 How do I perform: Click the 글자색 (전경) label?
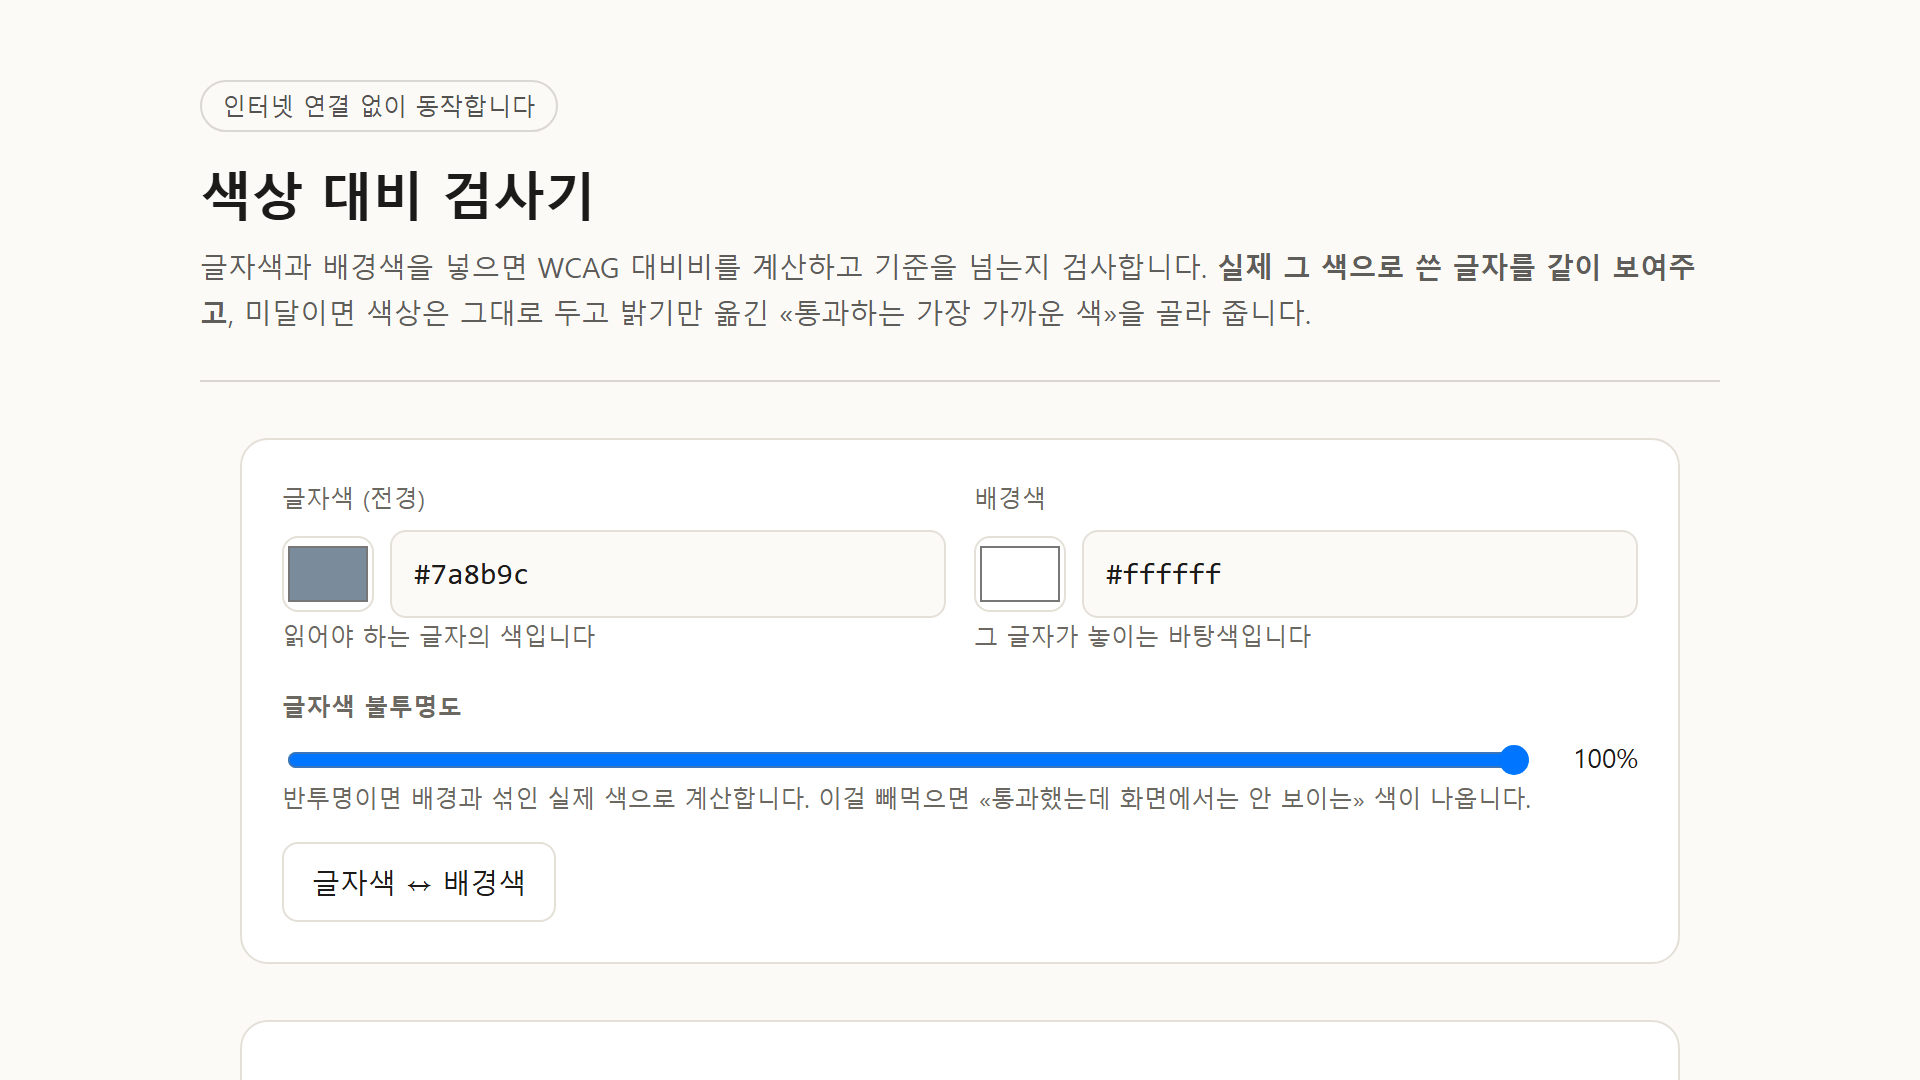point(354,498)
